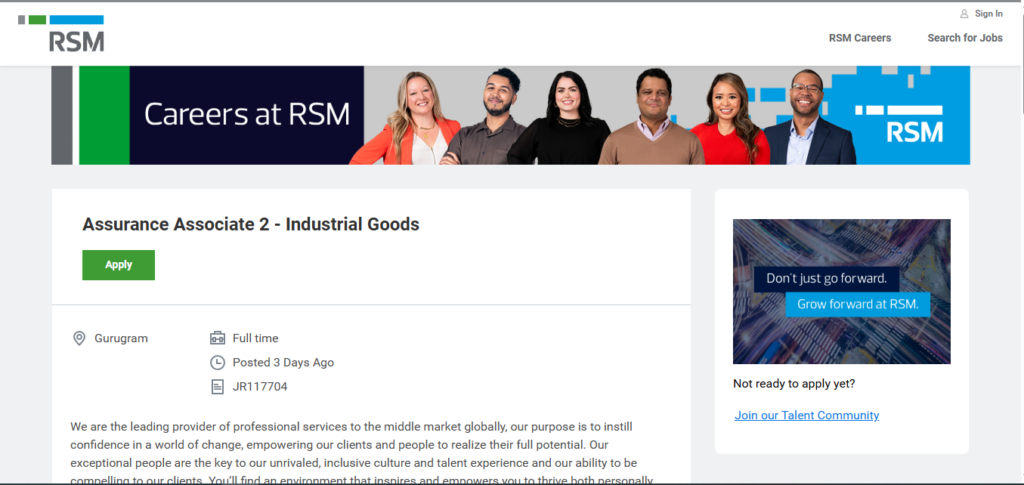
Task: Click the job ID JR117704
Action: click(x=260, y=386)
